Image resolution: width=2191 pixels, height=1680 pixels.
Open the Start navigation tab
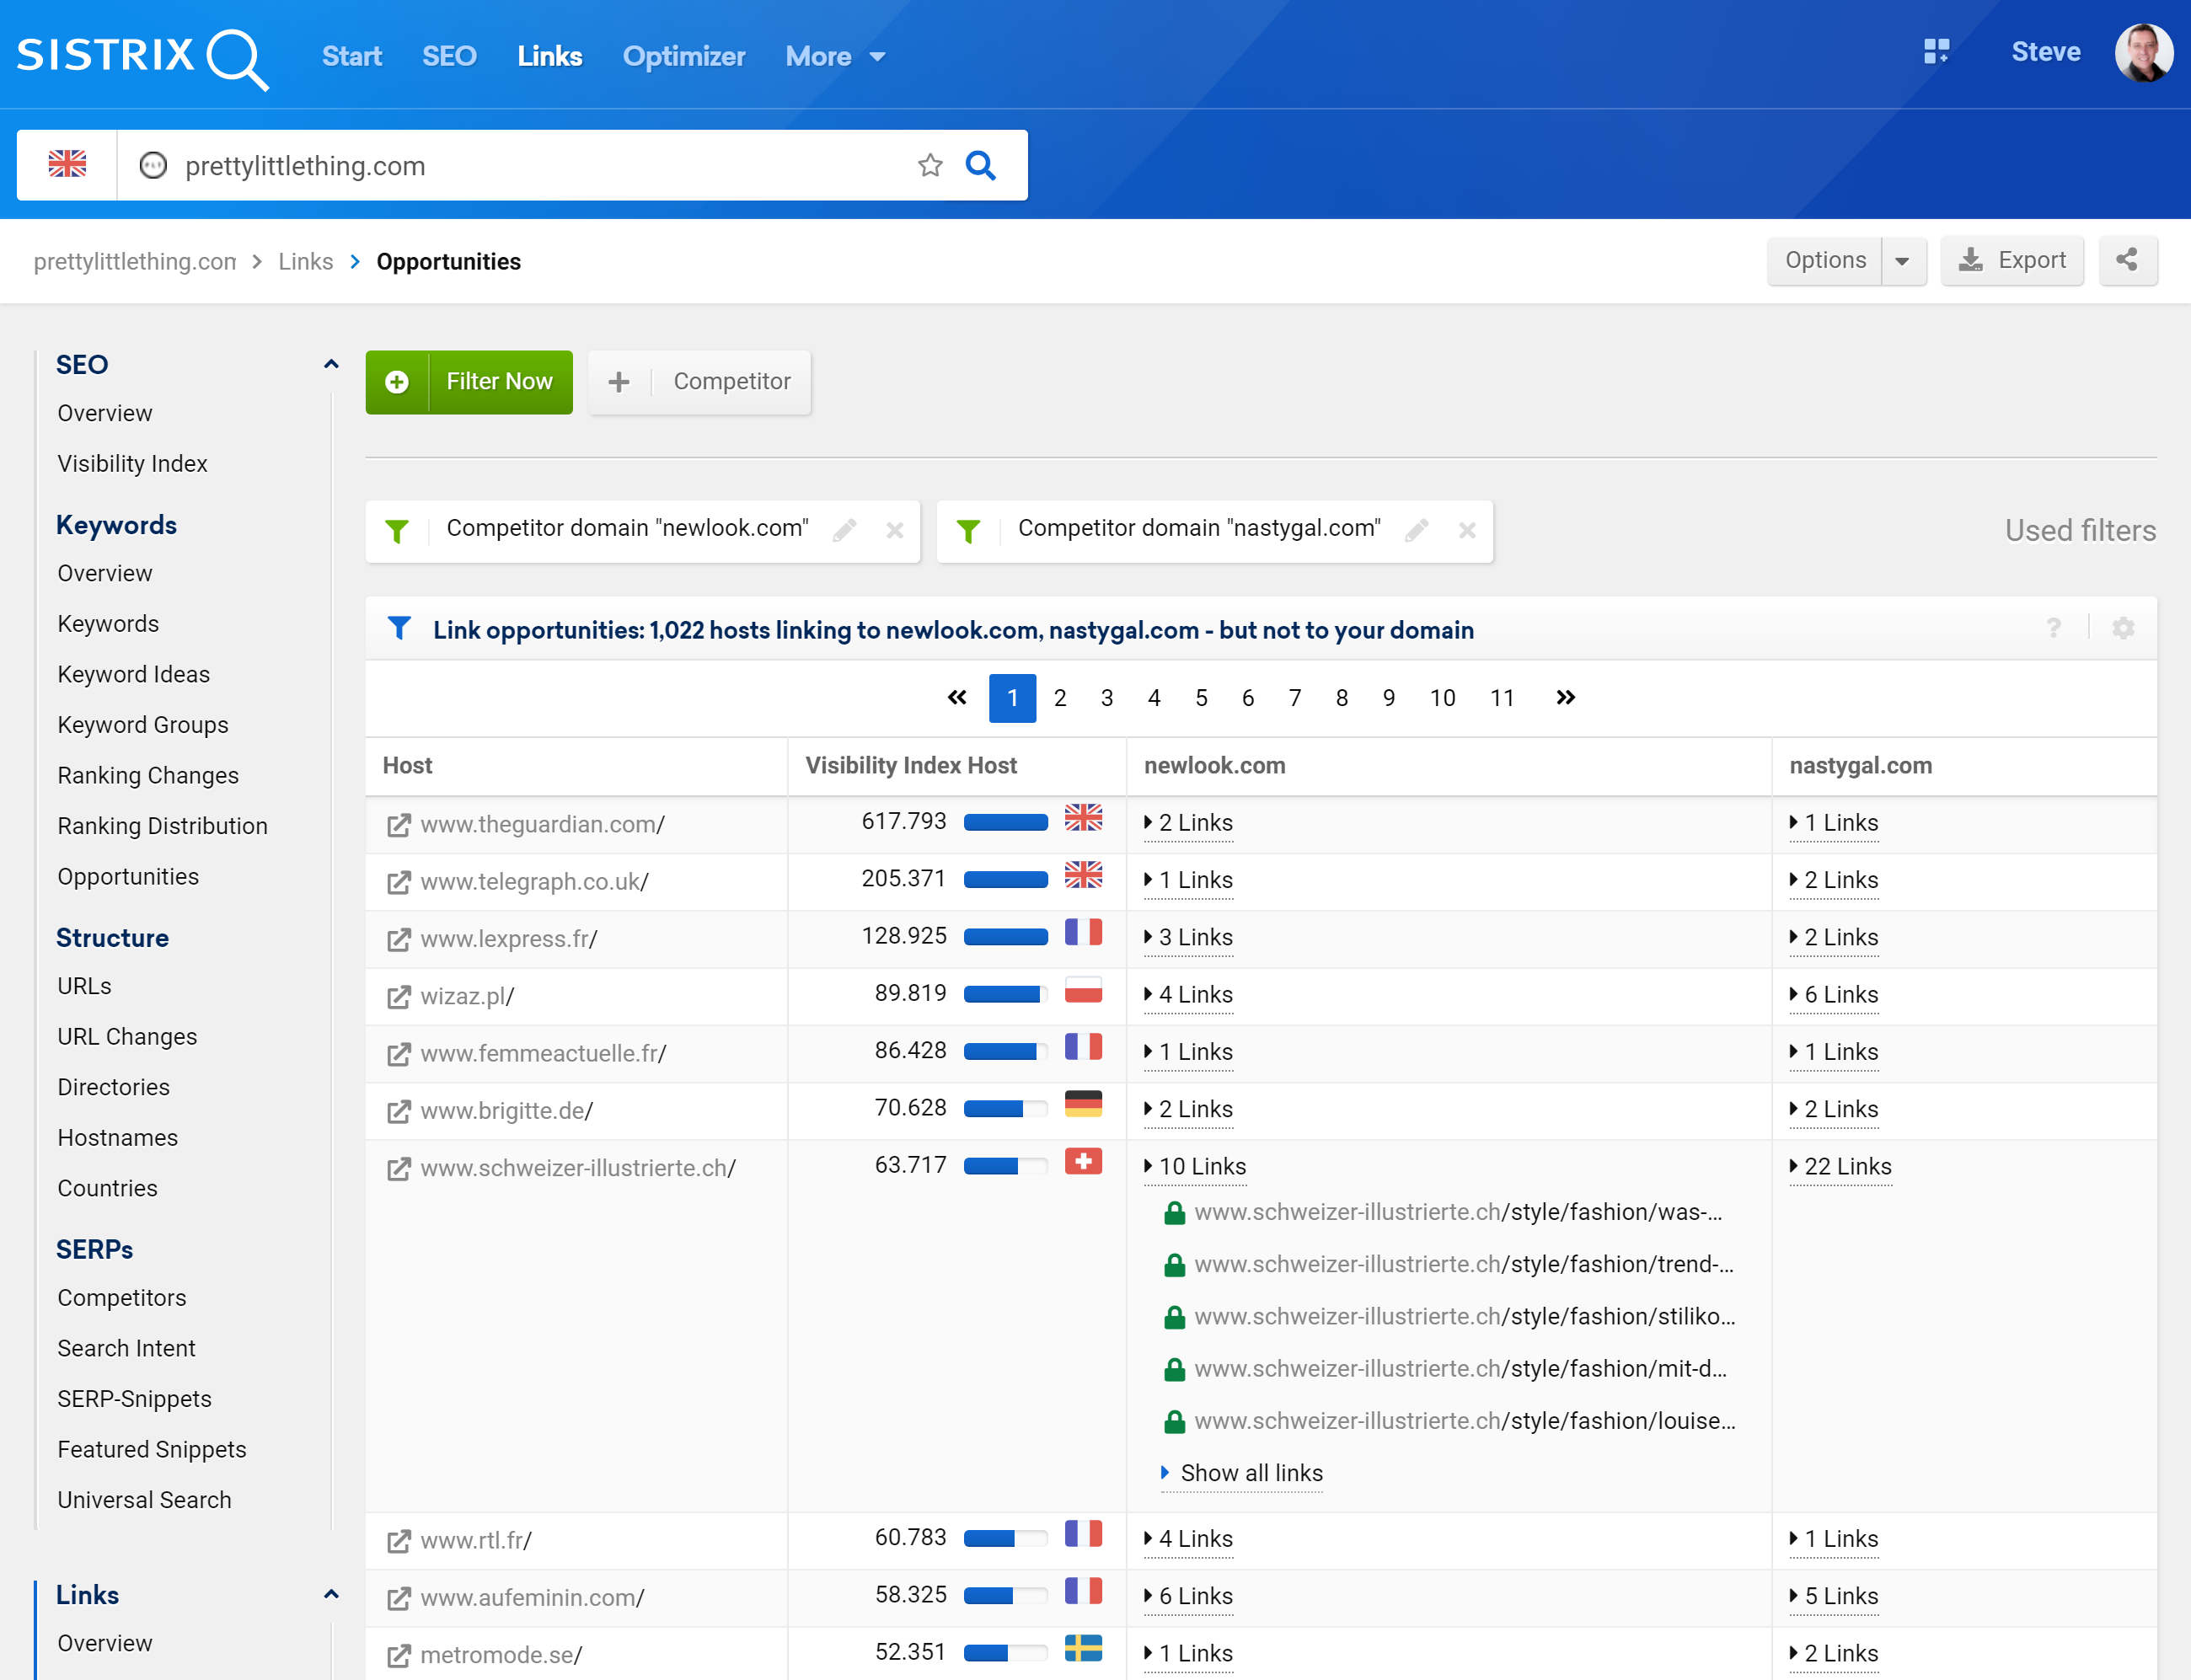click(x=352, y=57)
